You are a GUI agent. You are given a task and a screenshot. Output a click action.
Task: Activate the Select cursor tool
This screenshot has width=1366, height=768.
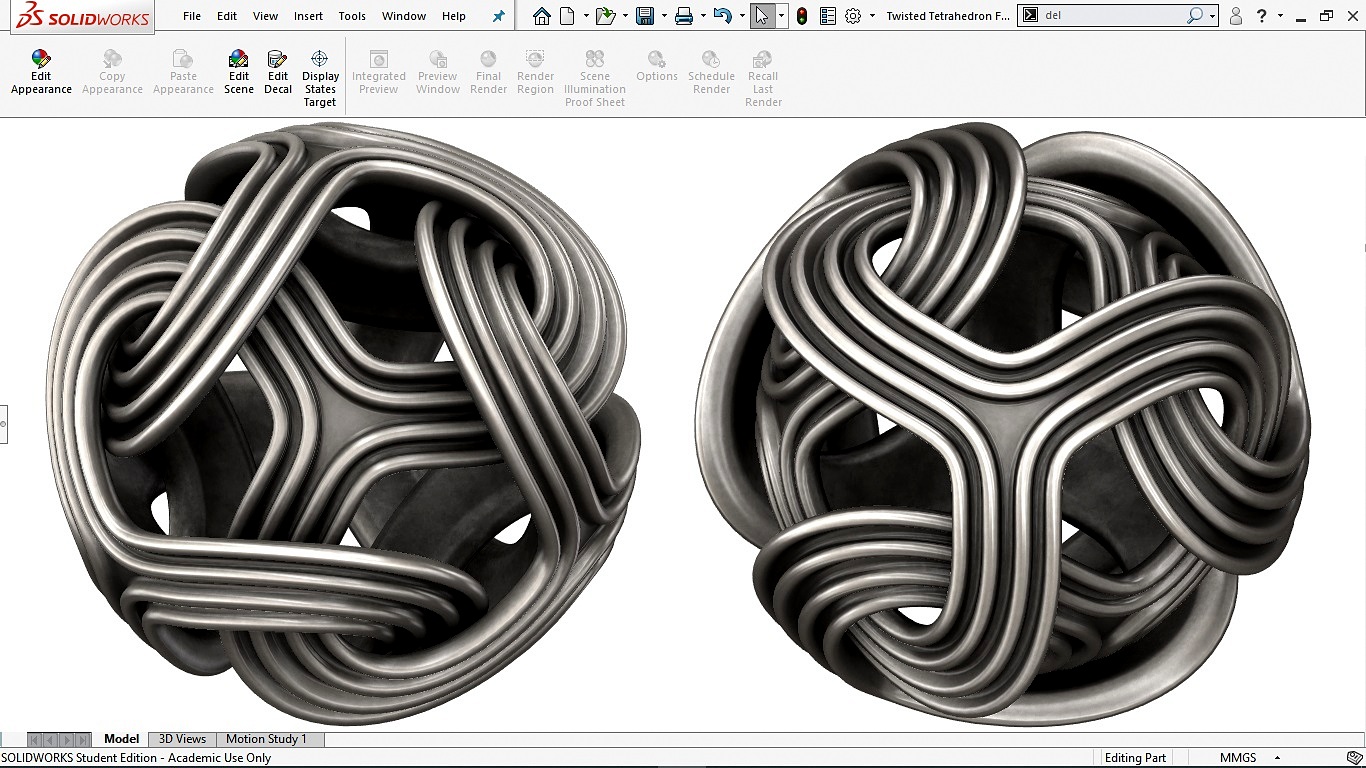762,16
